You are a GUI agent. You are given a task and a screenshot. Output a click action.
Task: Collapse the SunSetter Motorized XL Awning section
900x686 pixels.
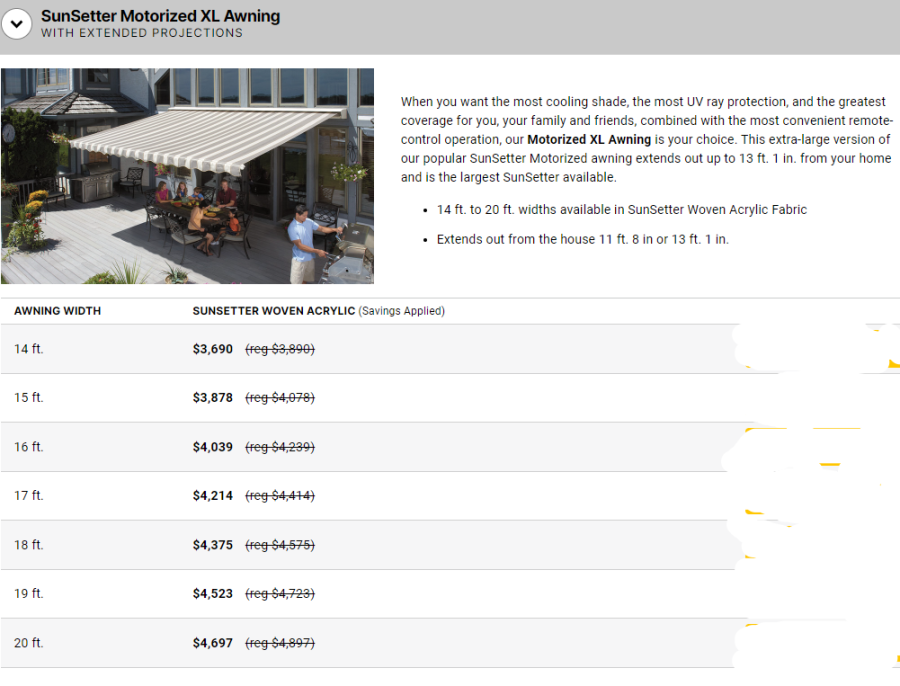pos(16,24)
